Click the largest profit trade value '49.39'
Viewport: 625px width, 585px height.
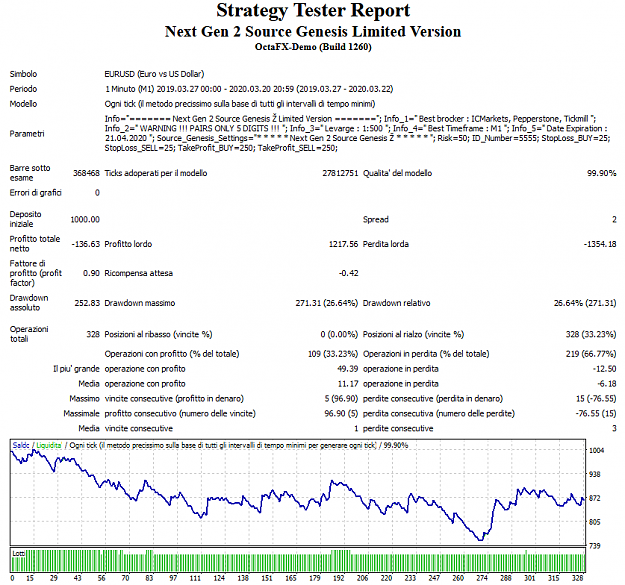tap(348, 369)
